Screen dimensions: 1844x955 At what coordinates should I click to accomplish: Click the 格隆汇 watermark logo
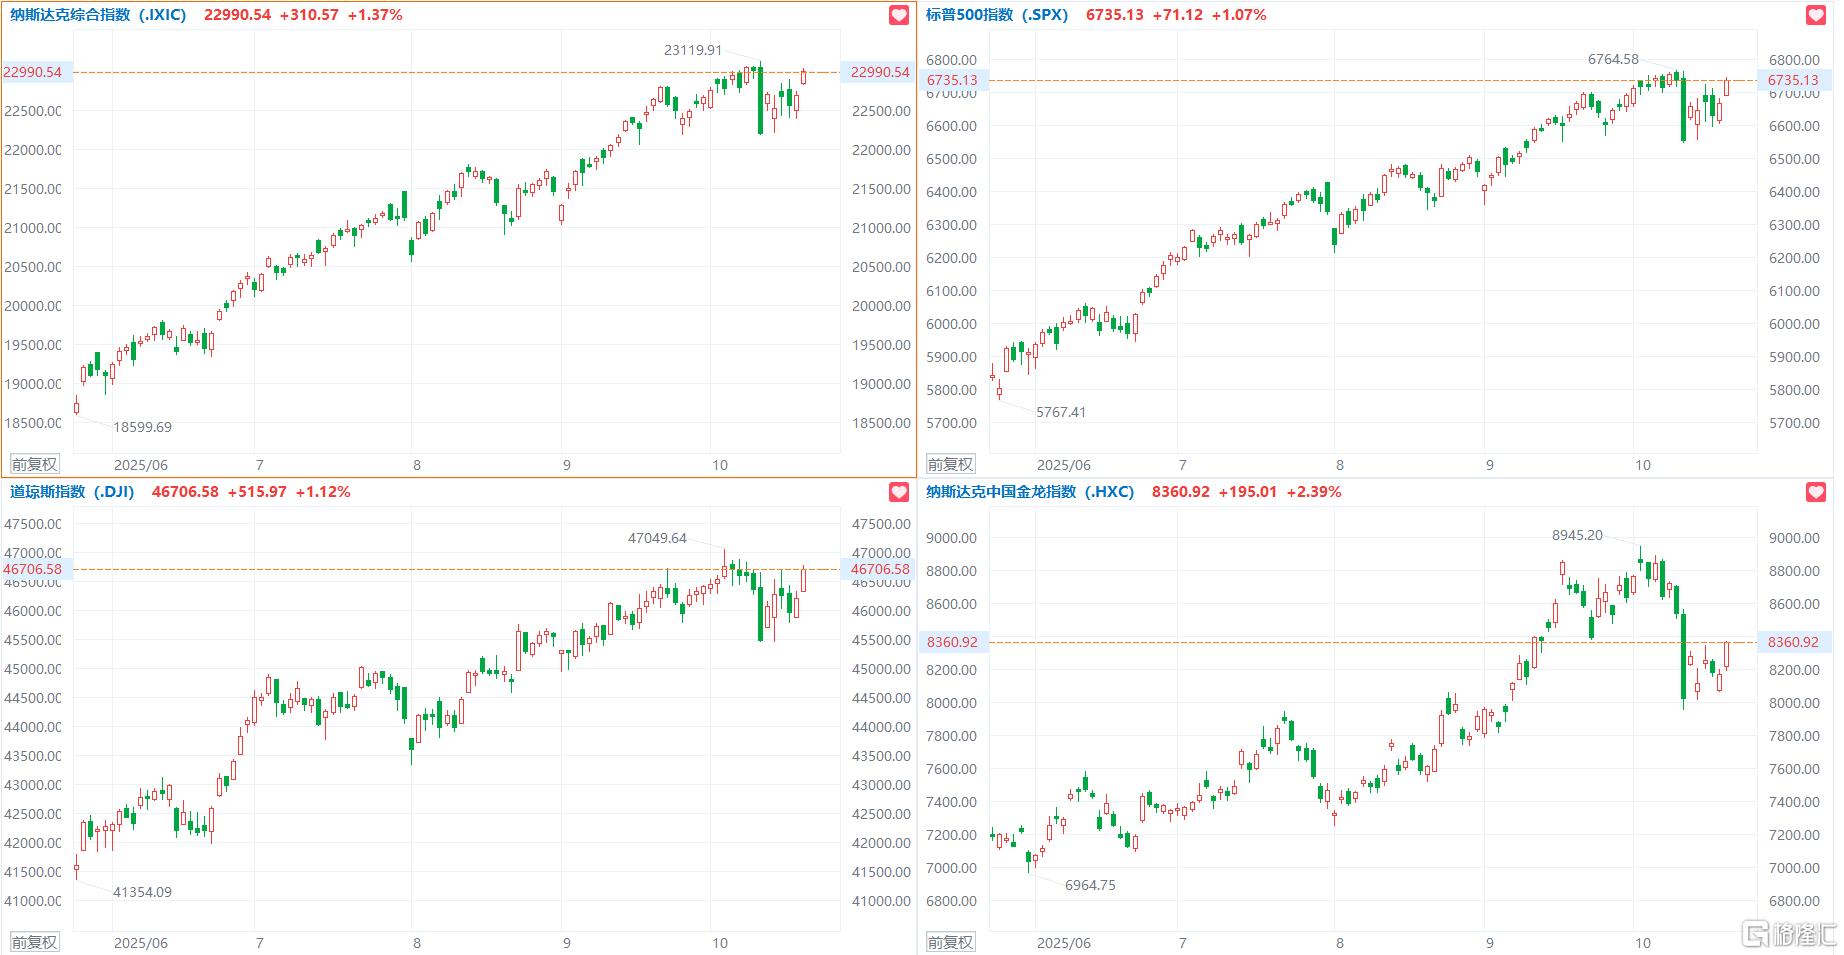tap(1790, 935)
